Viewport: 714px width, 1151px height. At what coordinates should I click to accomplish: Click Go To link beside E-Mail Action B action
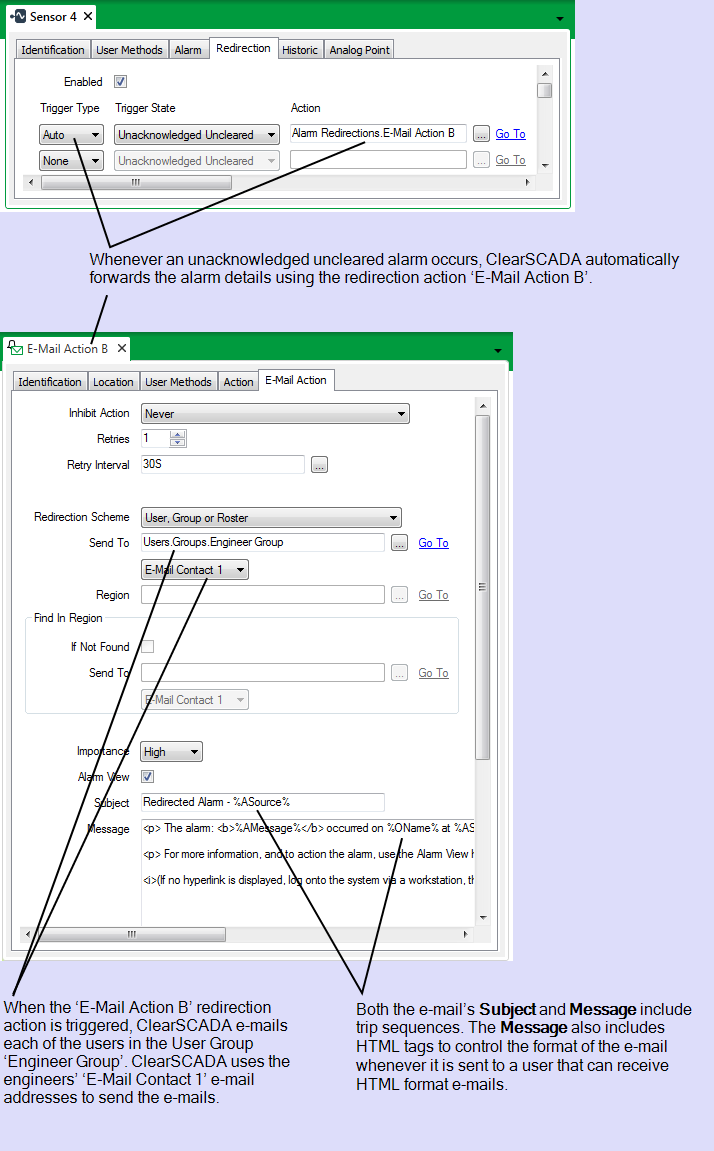(x=510, y=134)
